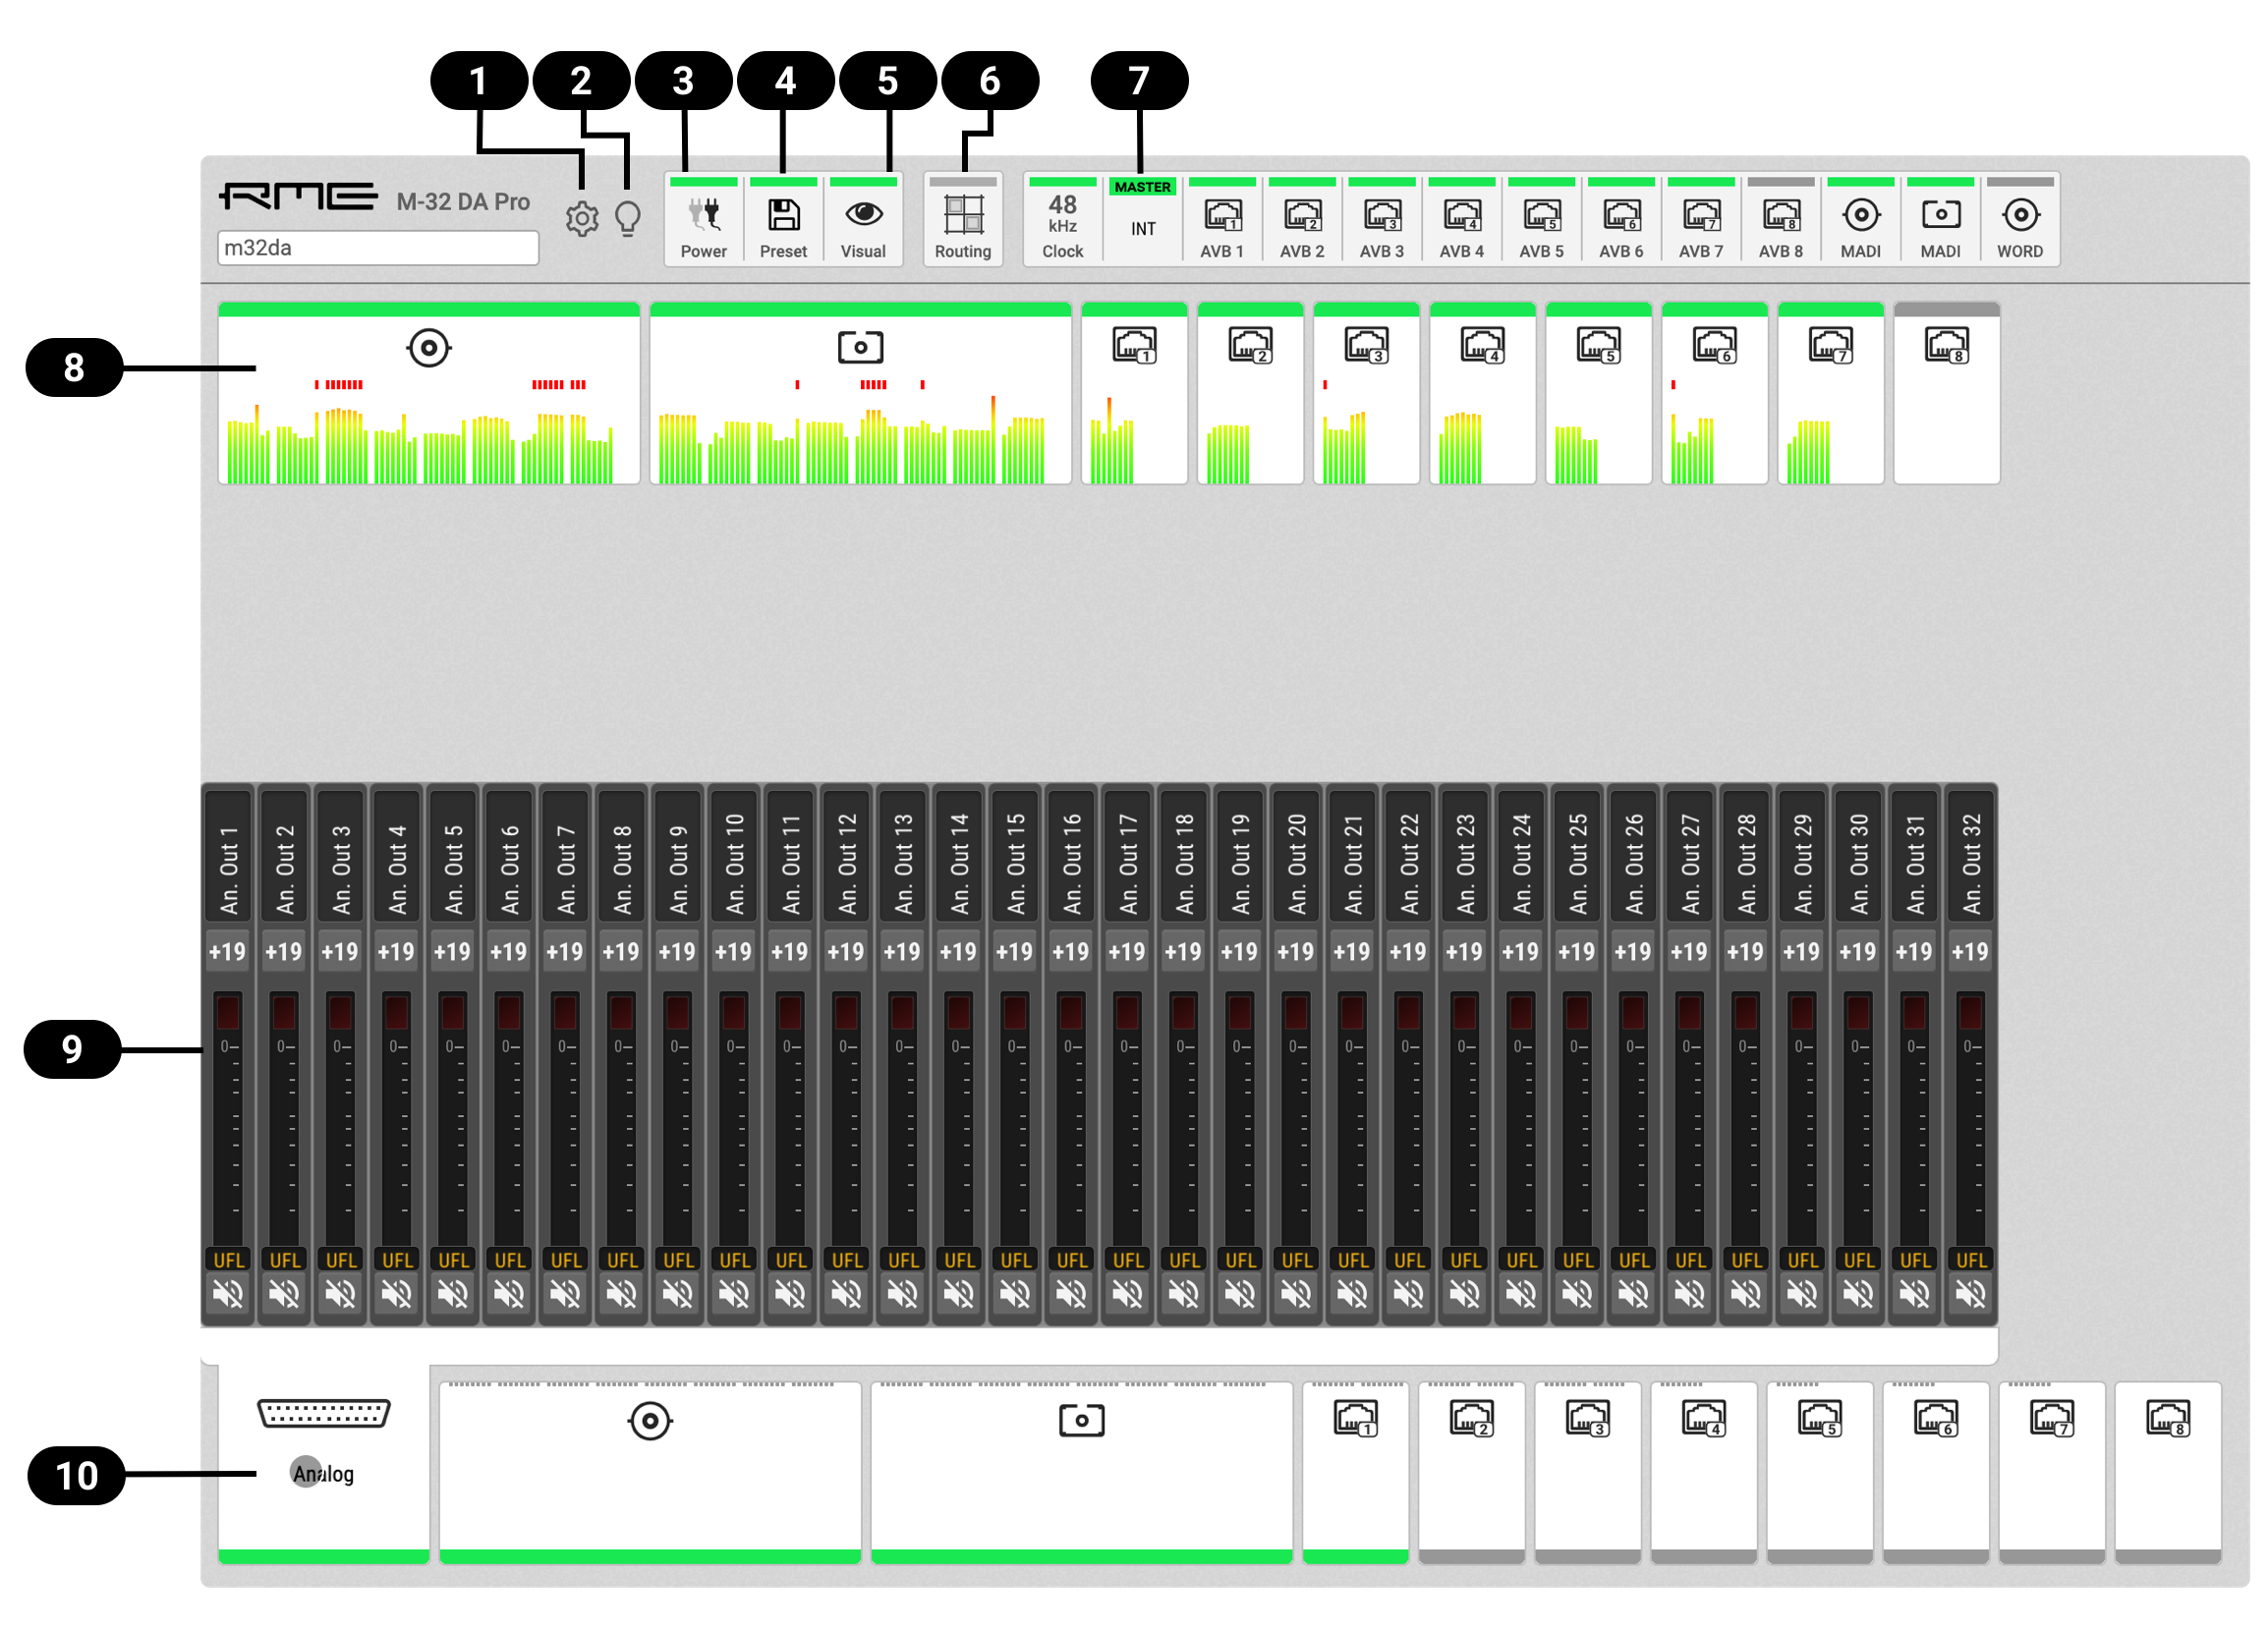Toggle mute on An. Out 16
2268x1631 pixels.
click(1071, 1294)
